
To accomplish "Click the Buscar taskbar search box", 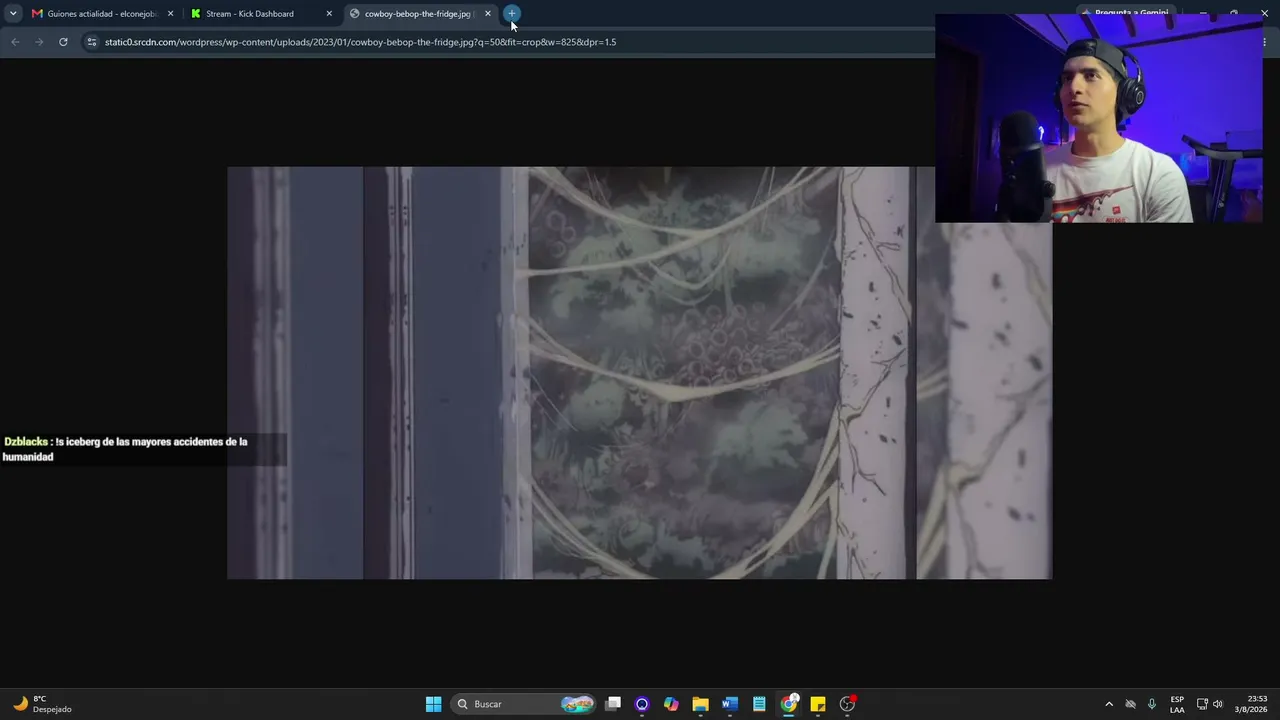I will tap(524, 704).
